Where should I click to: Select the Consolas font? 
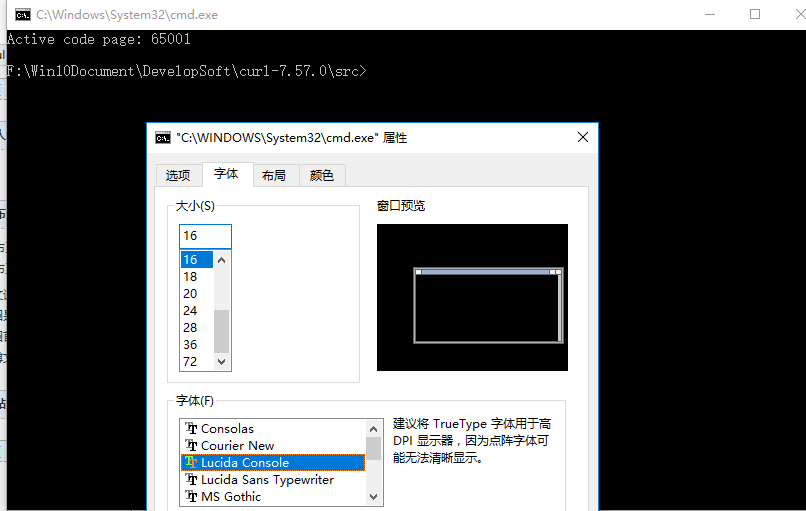point(273,428)
